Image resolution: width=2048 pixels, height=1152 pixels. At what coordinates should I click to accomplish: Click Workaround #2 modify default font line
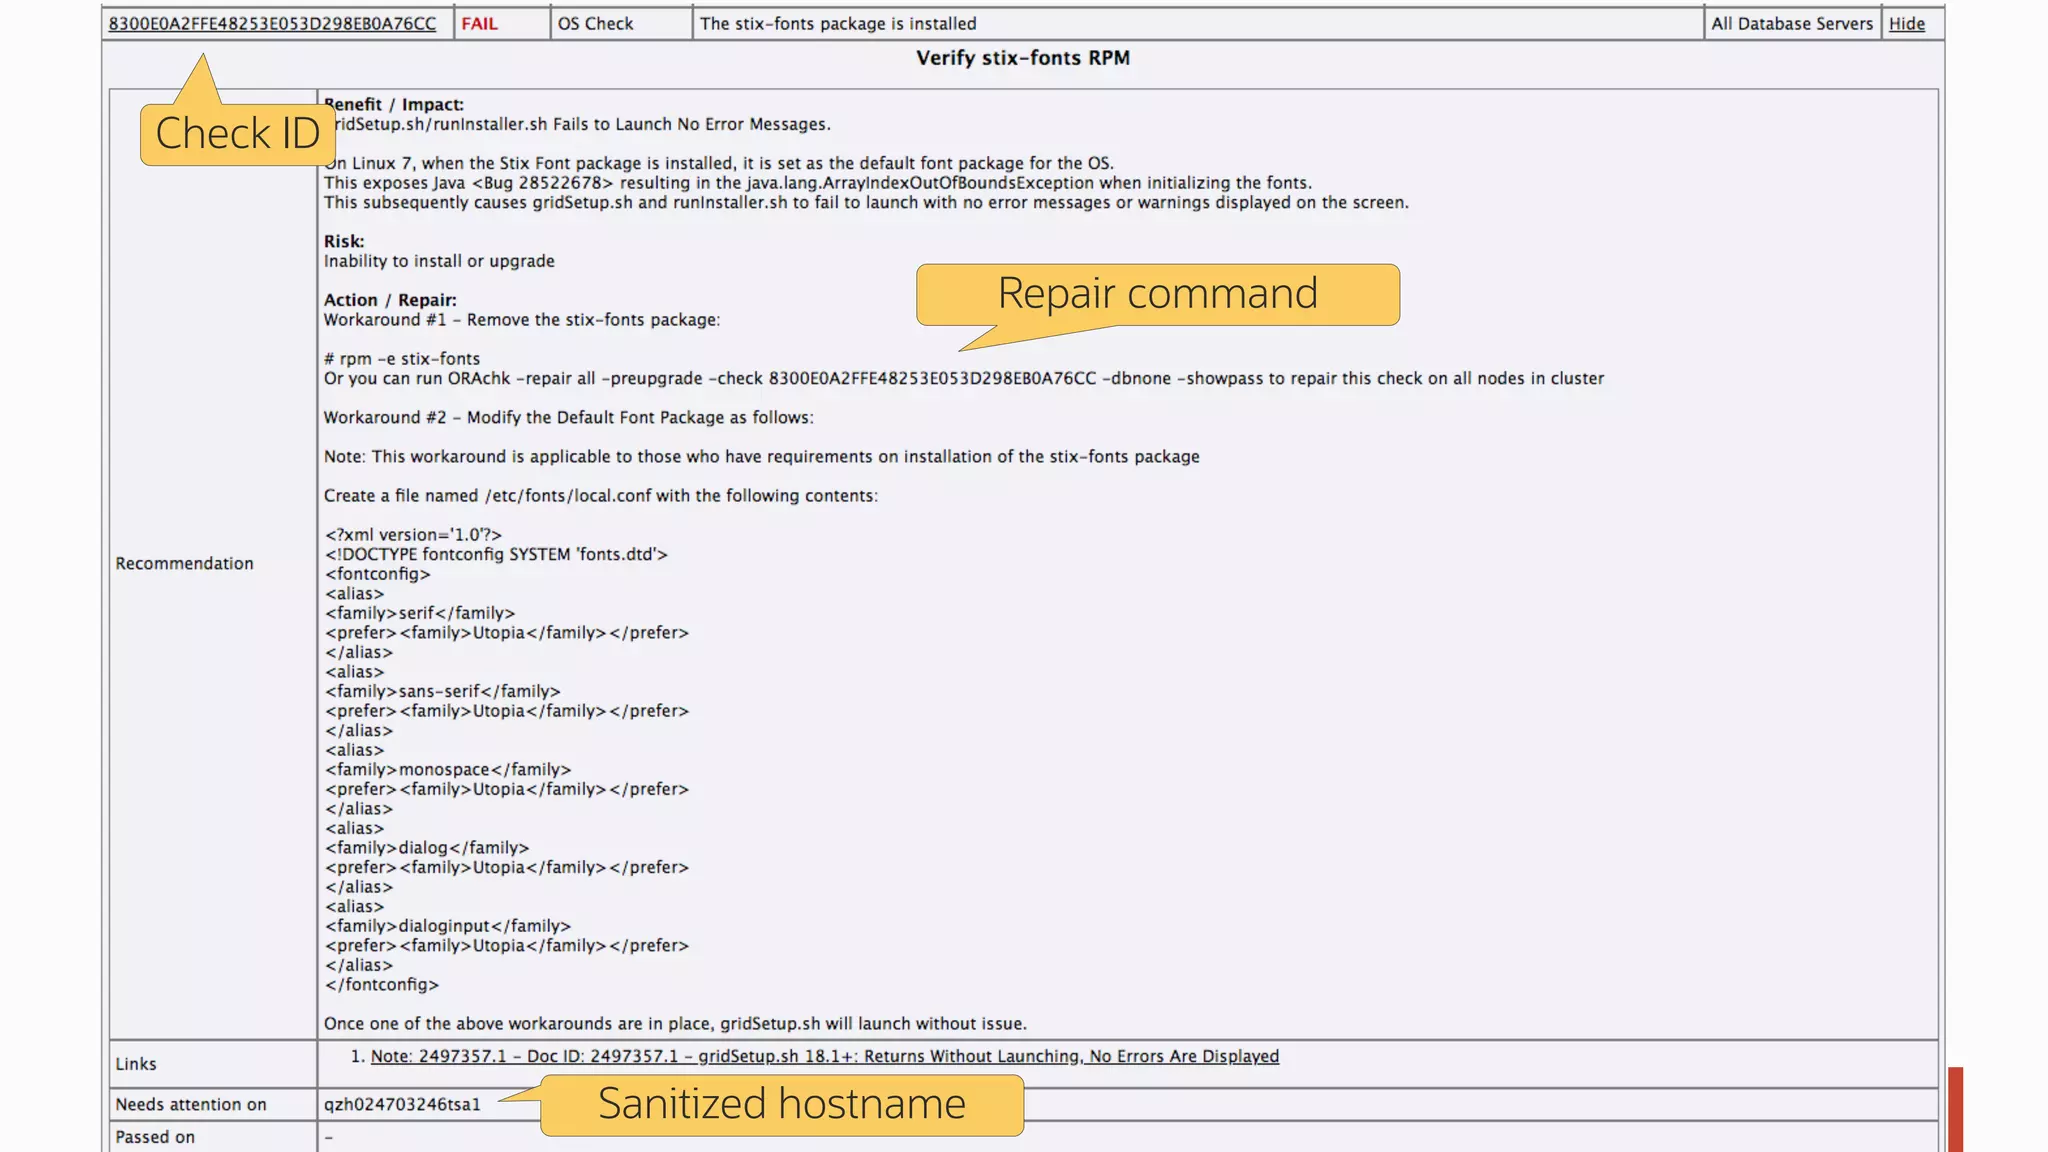(568, 417)
